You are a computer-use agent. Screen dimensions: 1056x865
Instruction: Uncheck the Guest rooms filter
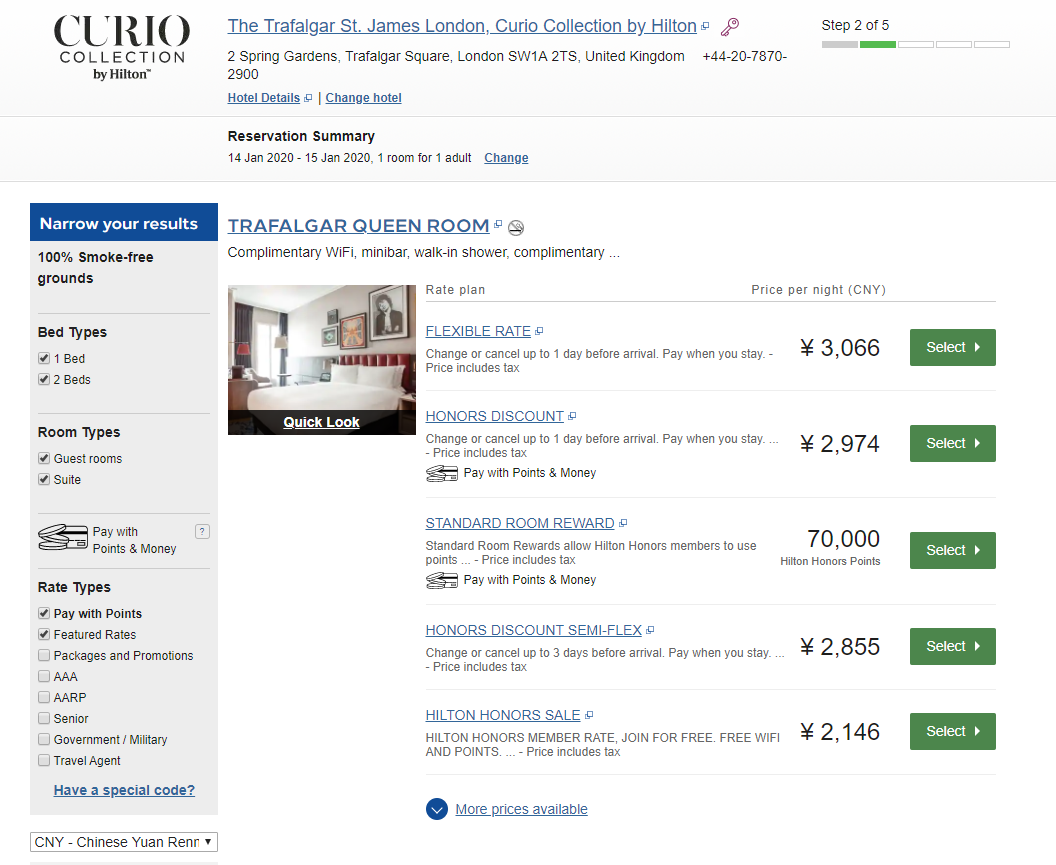tap(44, 458)
